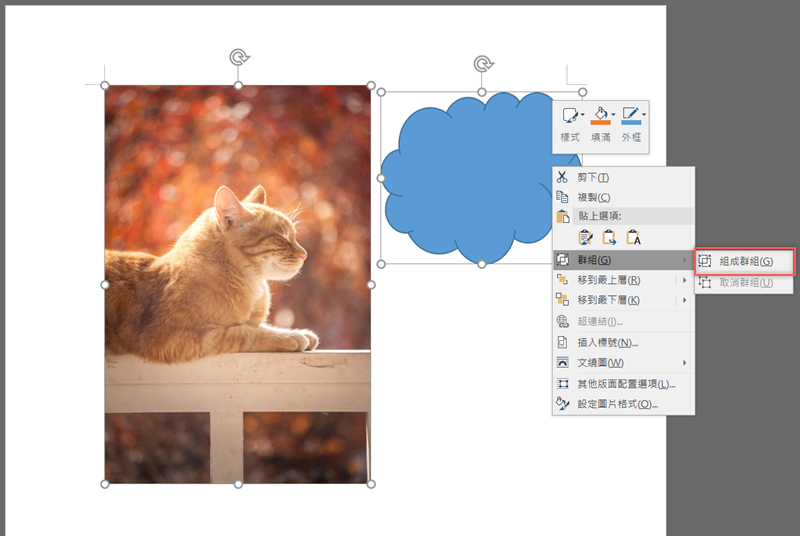
Task: Click 插入標號(N)... menu entry
Action: [608, 343]
